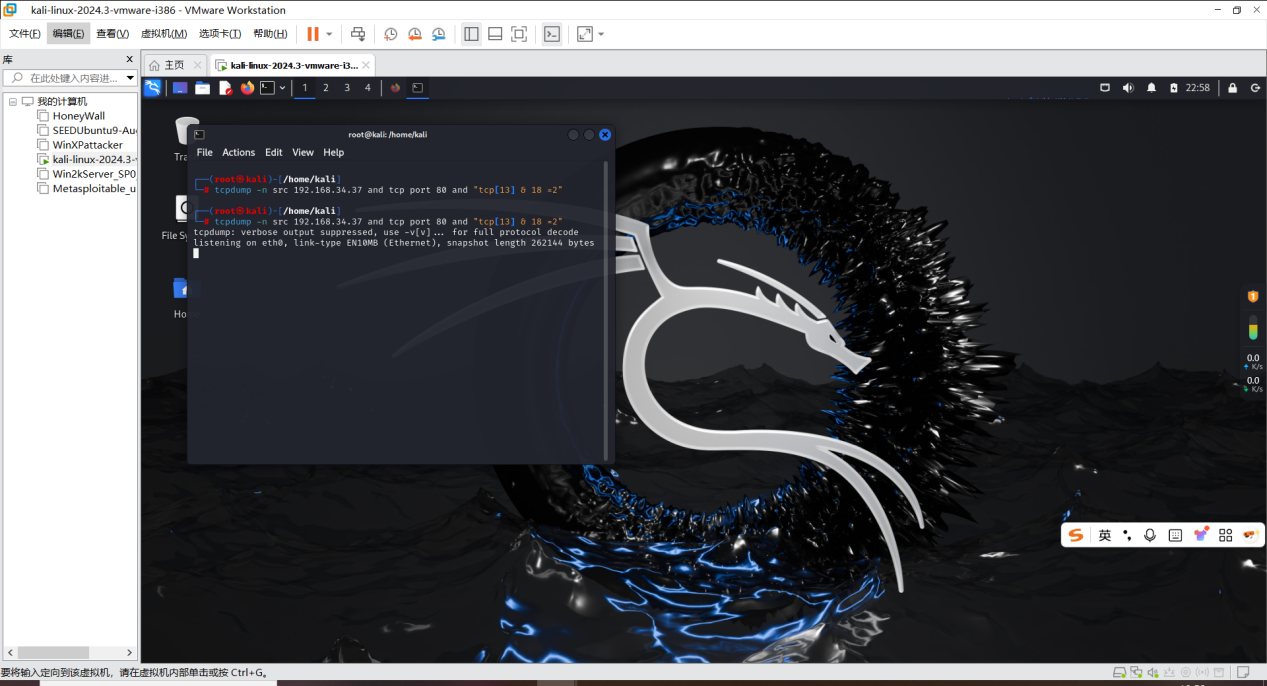Launch terminal emulator from Kali panel launcher
The image size is (1267, 686).
tap(267, 88)
